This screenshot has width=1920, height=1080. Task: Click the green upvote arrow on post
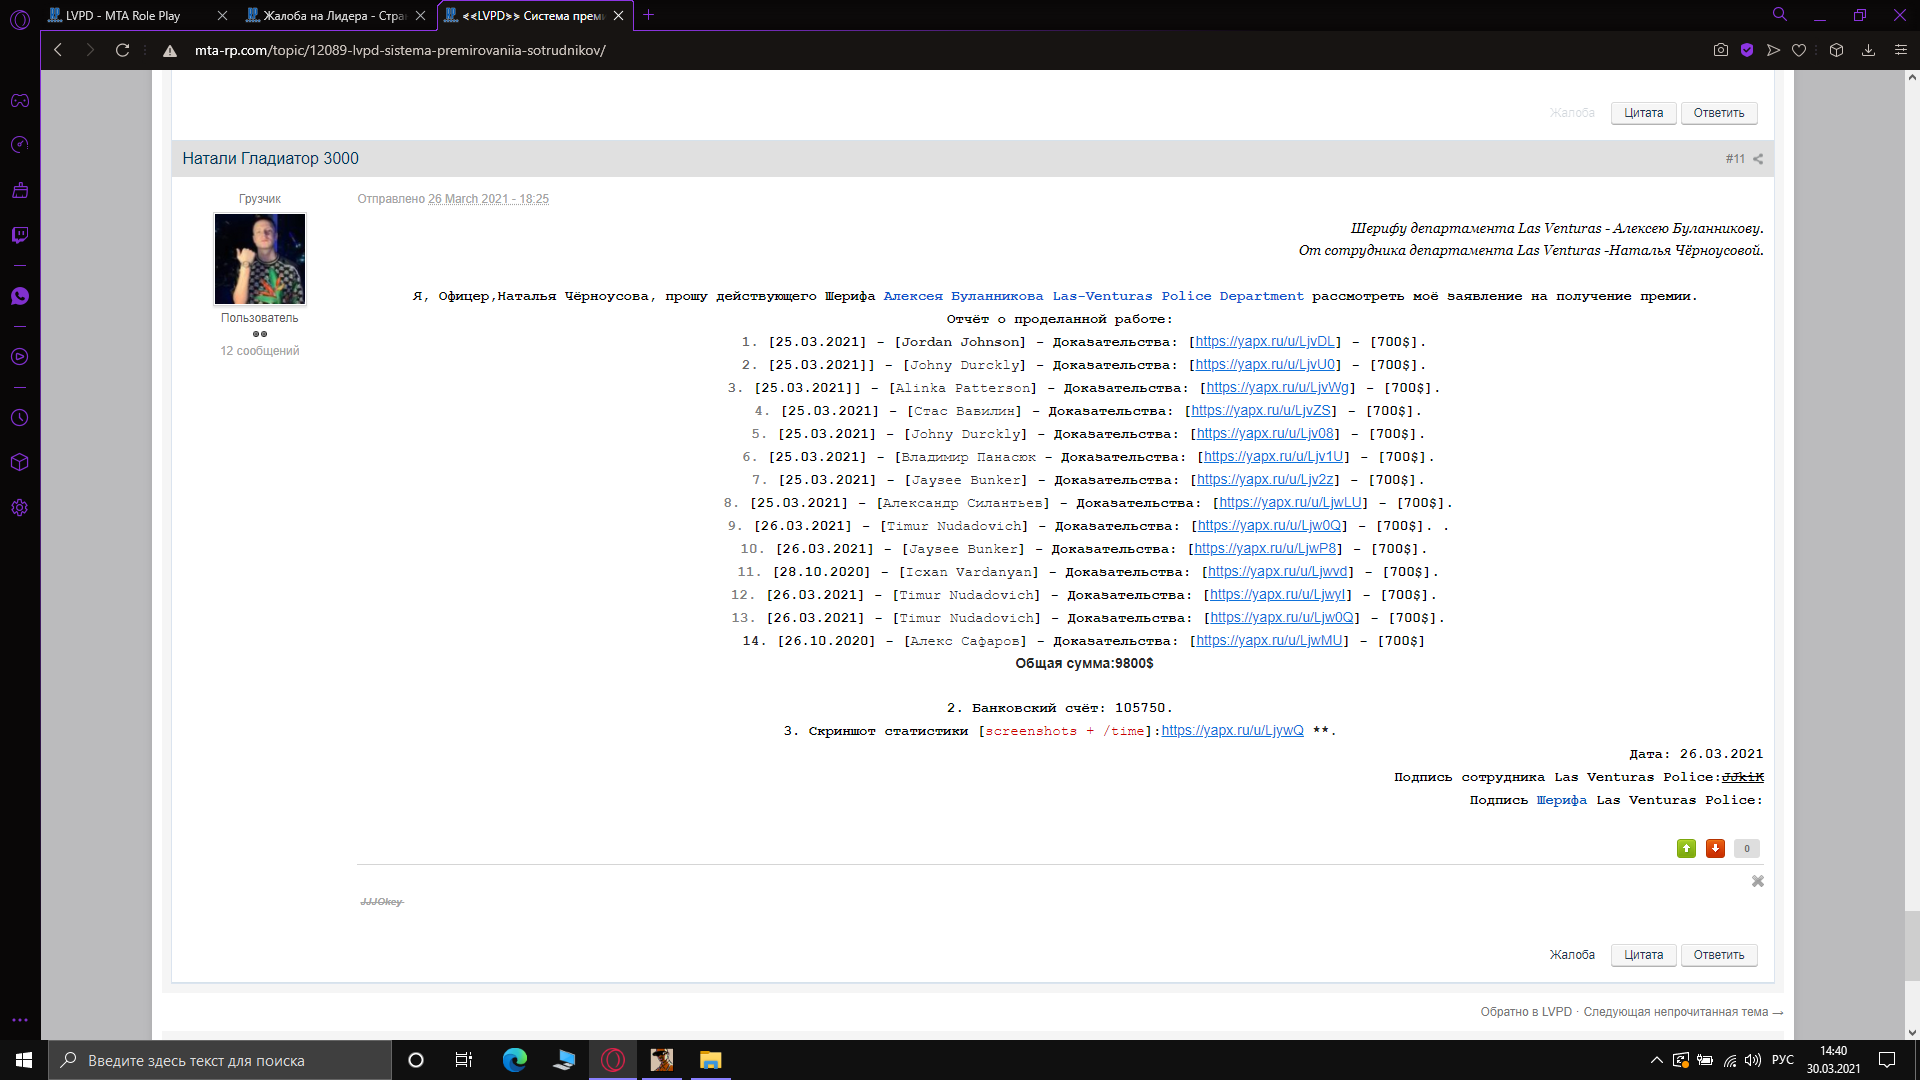tap(1686, 848)
